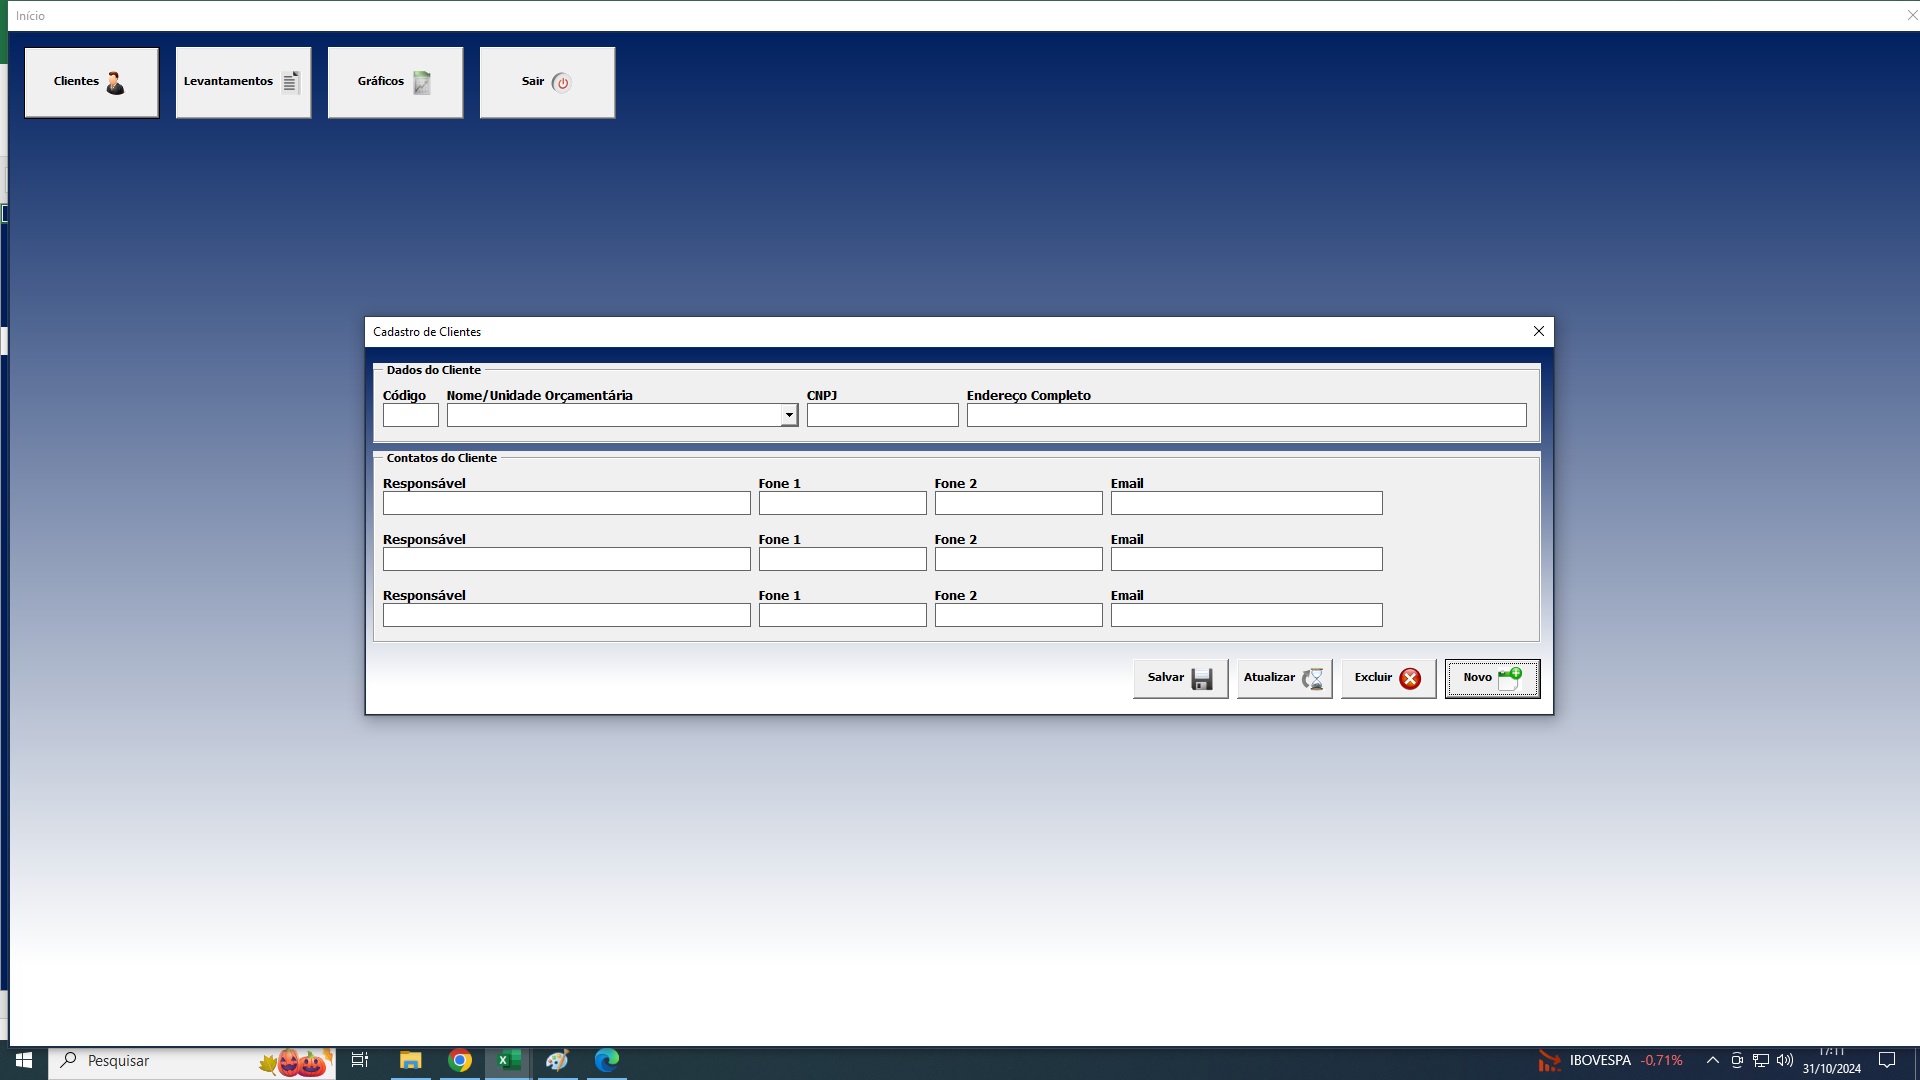The height and width of the screenshot is (1080, 1920).
Task: Click the Salvar button with floppy disk
Action: 1180,678
